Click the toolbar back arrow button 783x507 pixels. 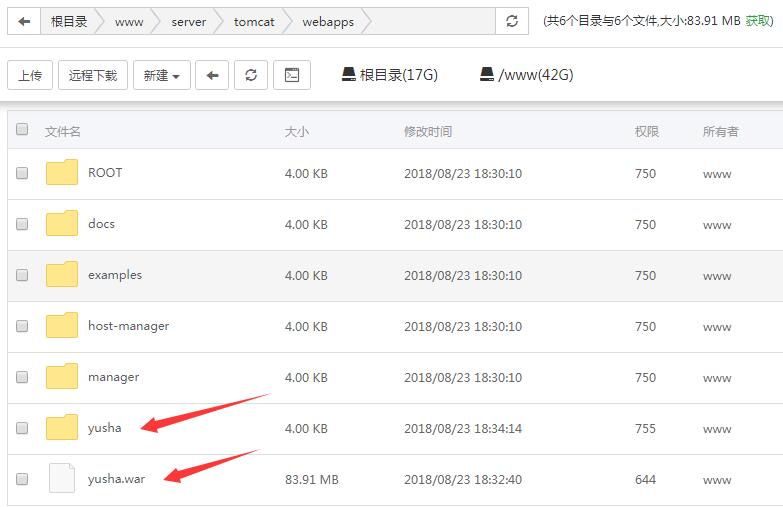coord(212,75)
